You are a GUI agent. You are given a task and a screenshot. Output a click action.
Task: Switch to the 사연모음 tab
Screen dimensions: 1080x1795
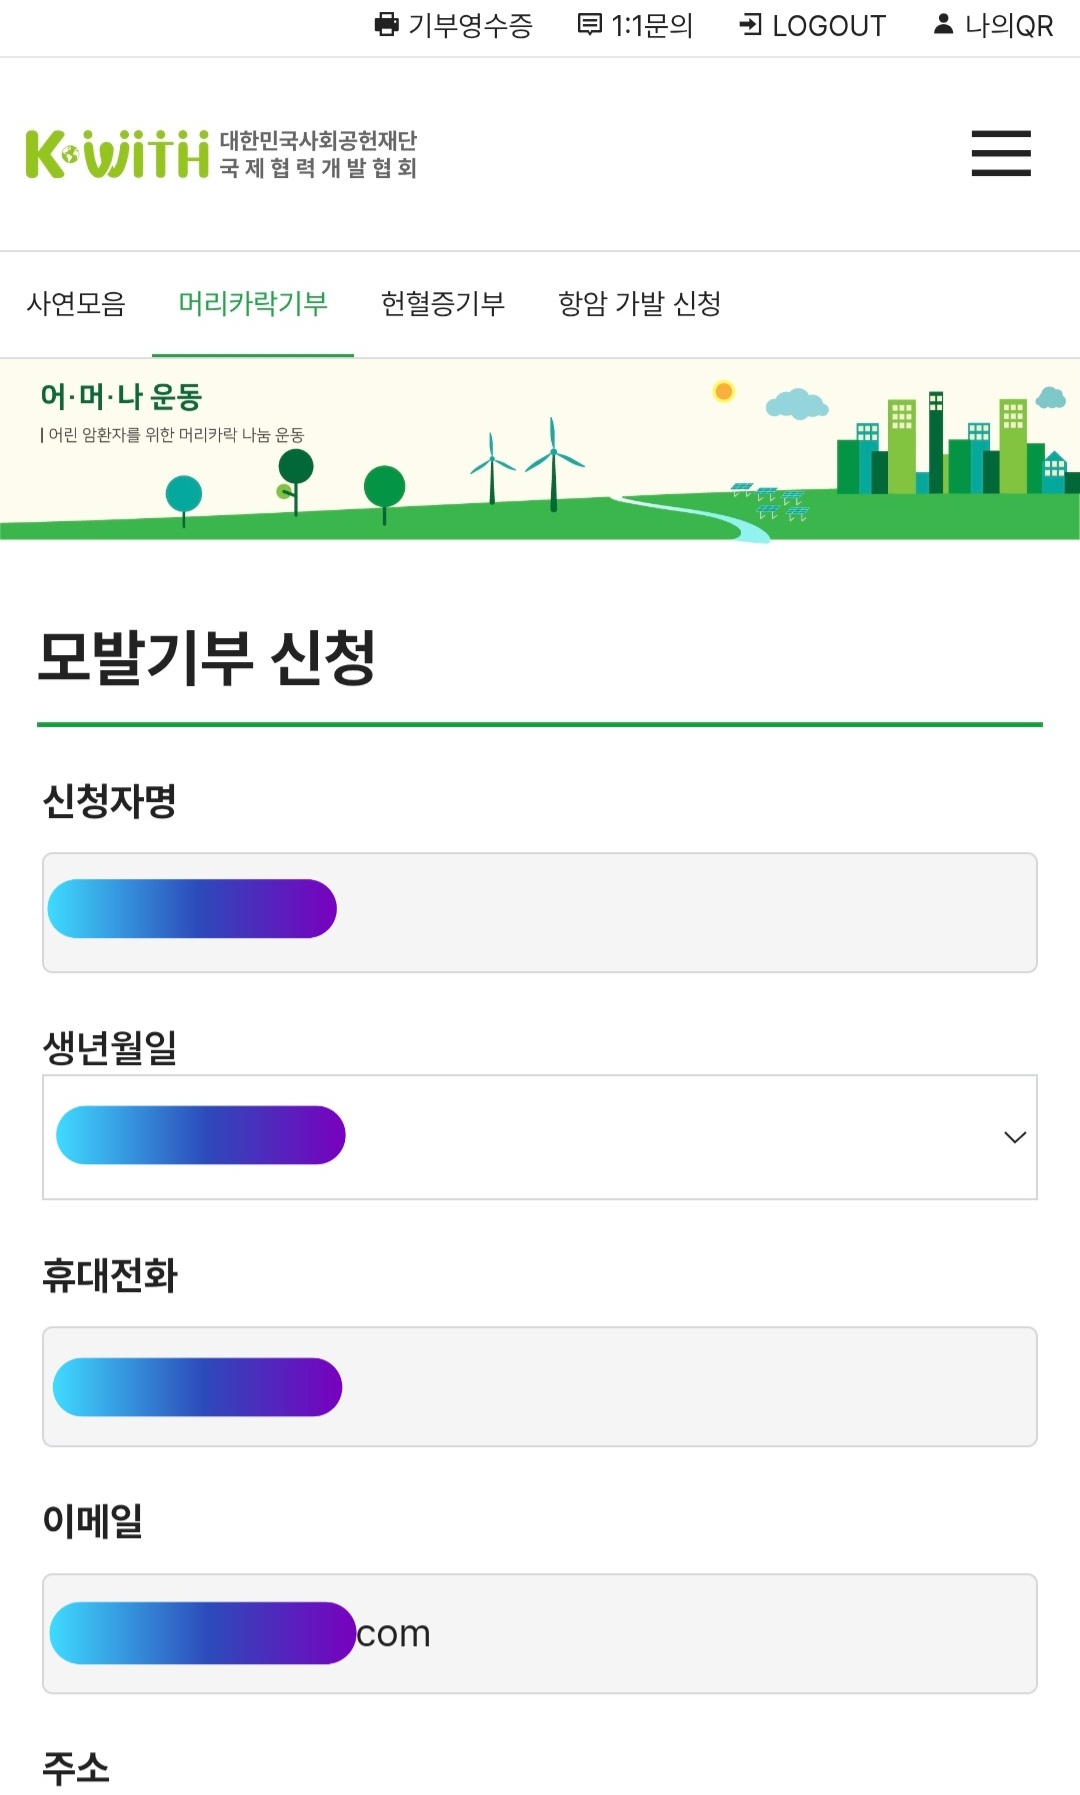pyautogui.click(x=76, y=304)
